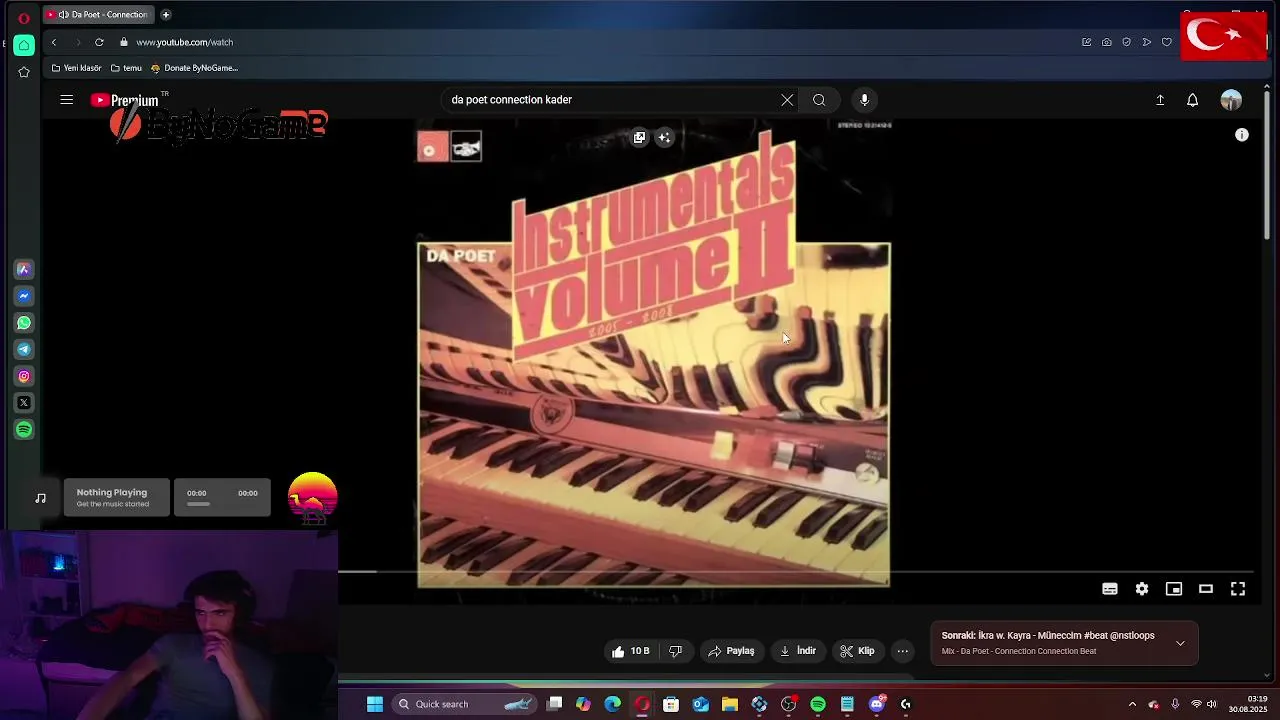Screen dimensions: 1280x720
Task: Clear the YouTube search query
Action: click(787, 100)
